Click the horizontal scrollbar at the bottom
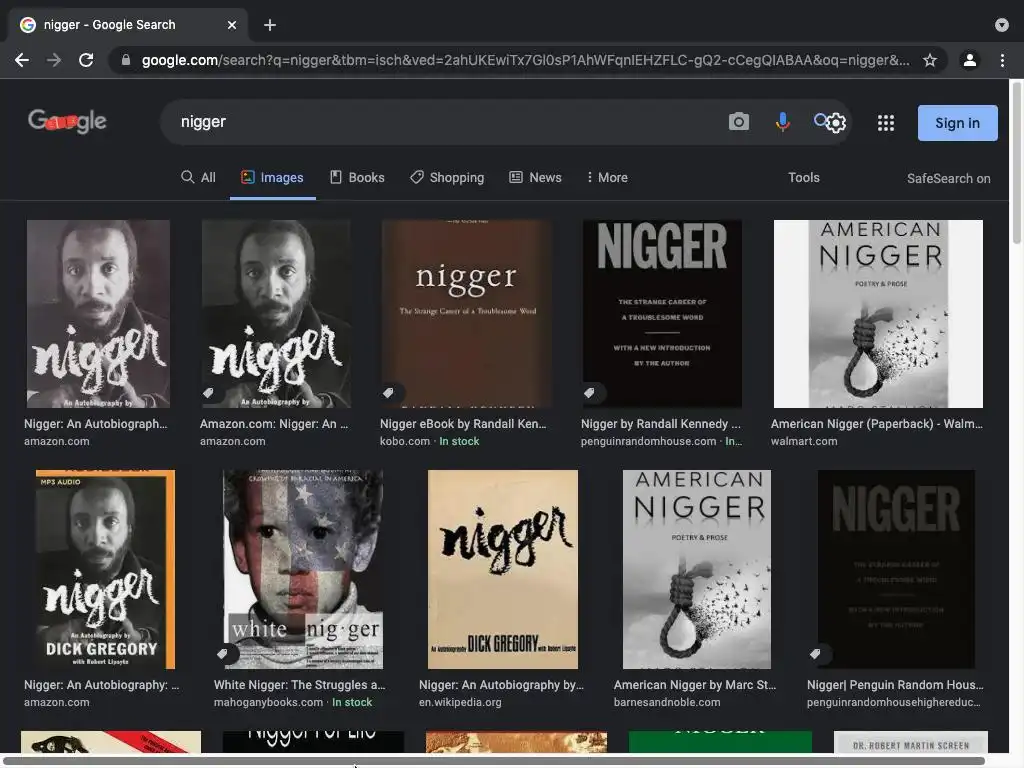 (x=494, y=761)
